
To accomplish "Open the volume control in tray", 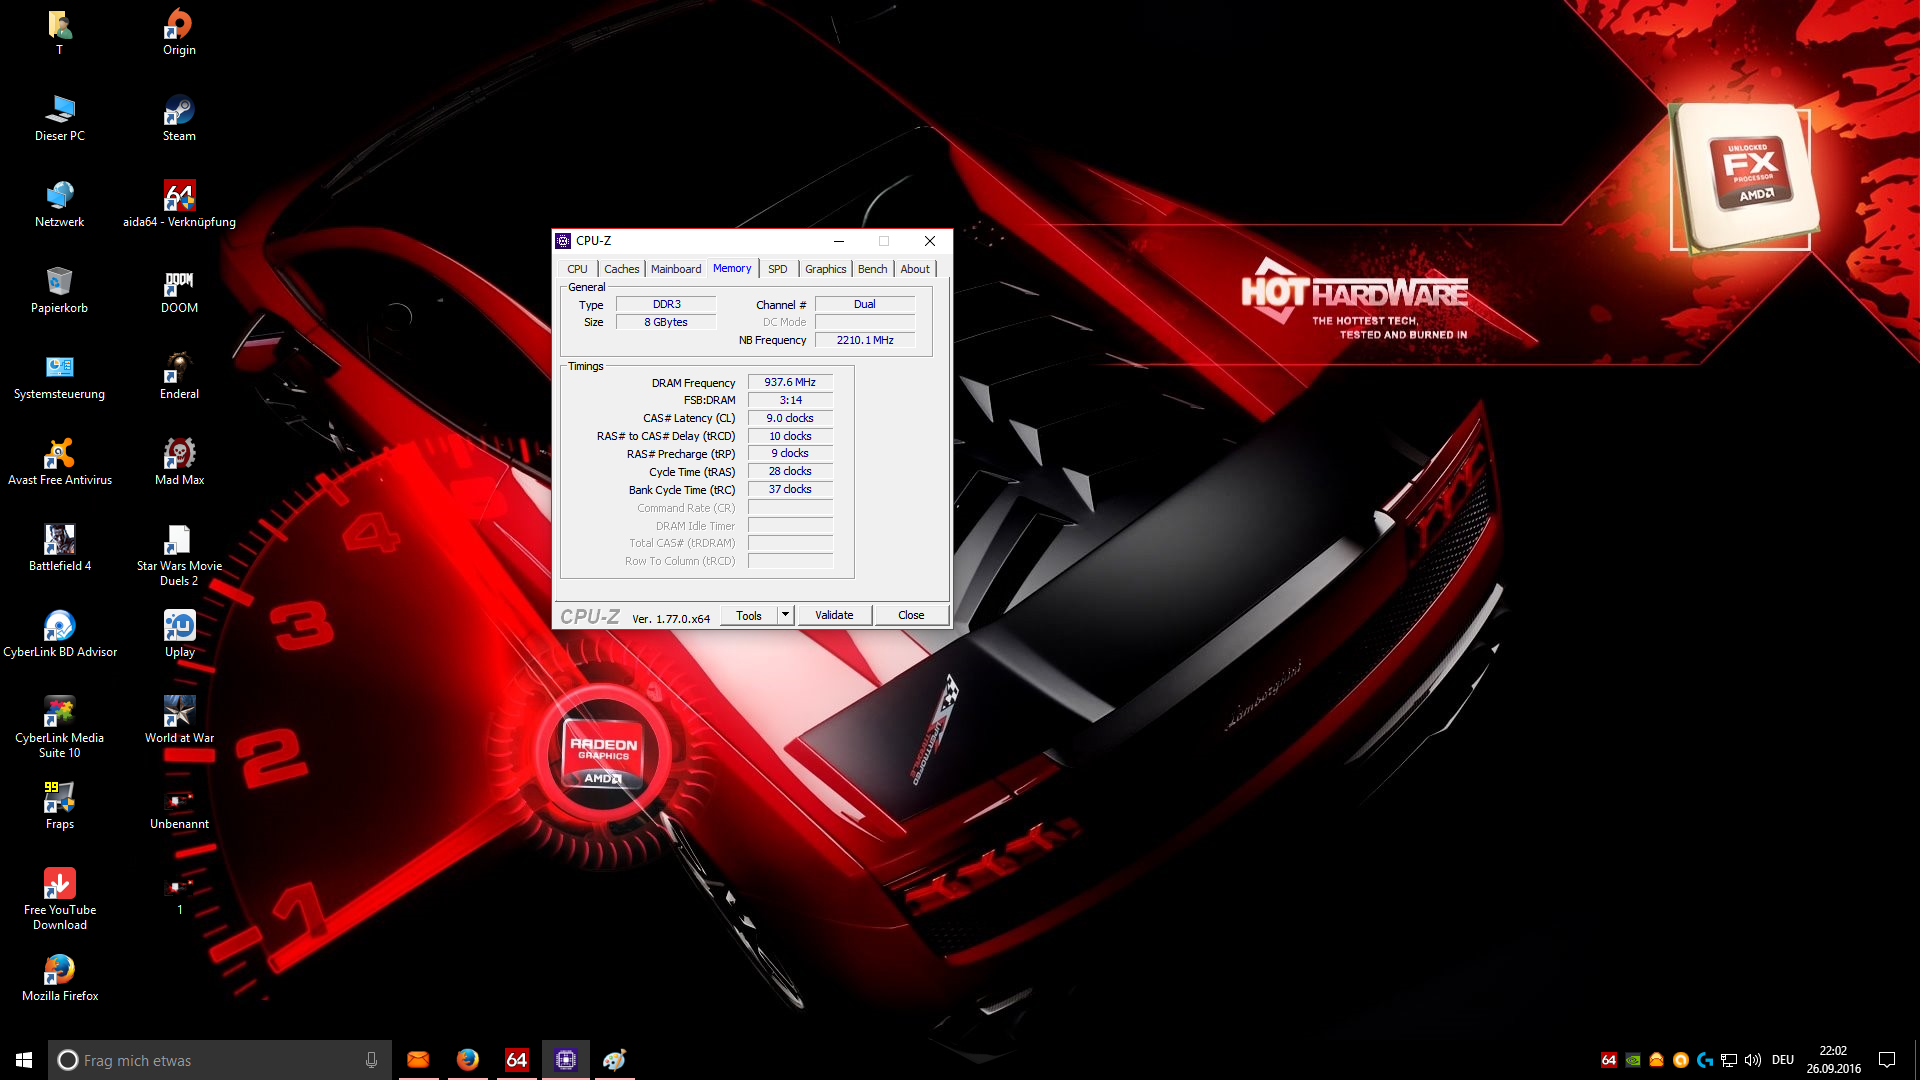I will pos(1752,1060).
